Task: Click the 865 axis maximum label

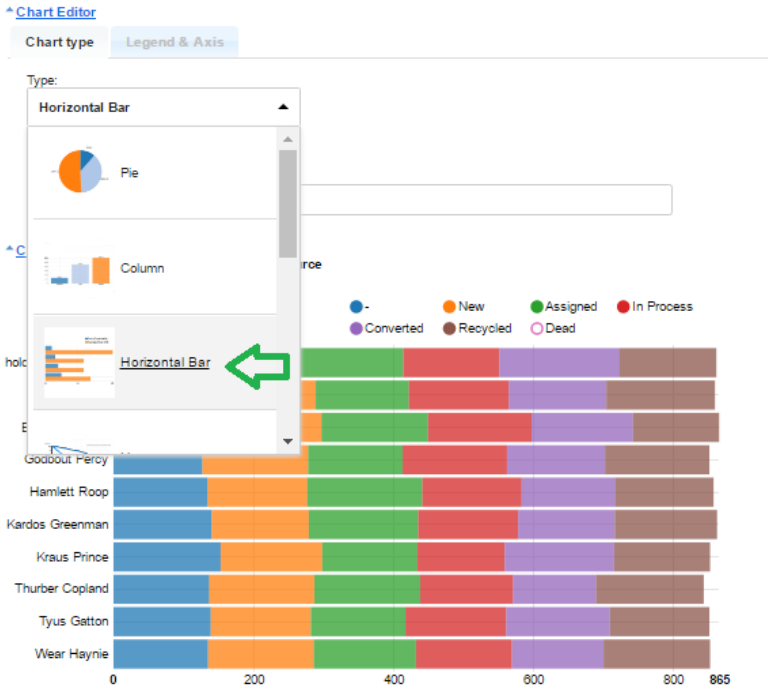Action: click(720, 679)
